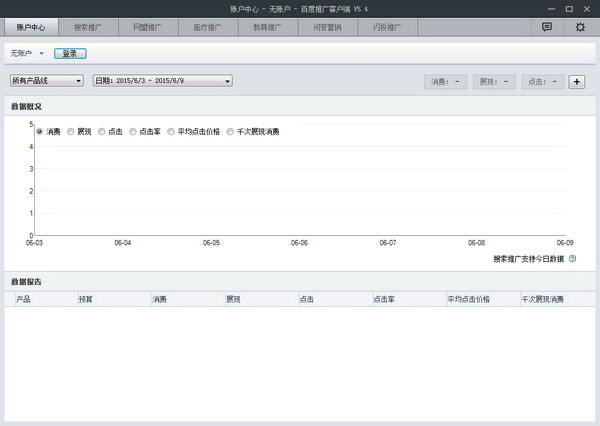Viewport: 600px width, 426px height.
Task: Click the 登录 login button
Action: [x=70, y=53]
